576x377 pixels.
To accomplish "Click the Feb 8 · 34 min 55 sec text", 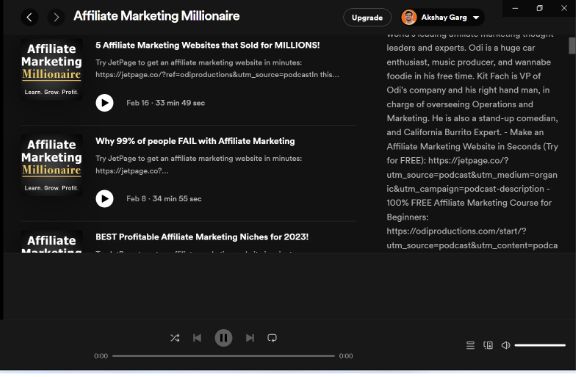I will pos(164,199).
